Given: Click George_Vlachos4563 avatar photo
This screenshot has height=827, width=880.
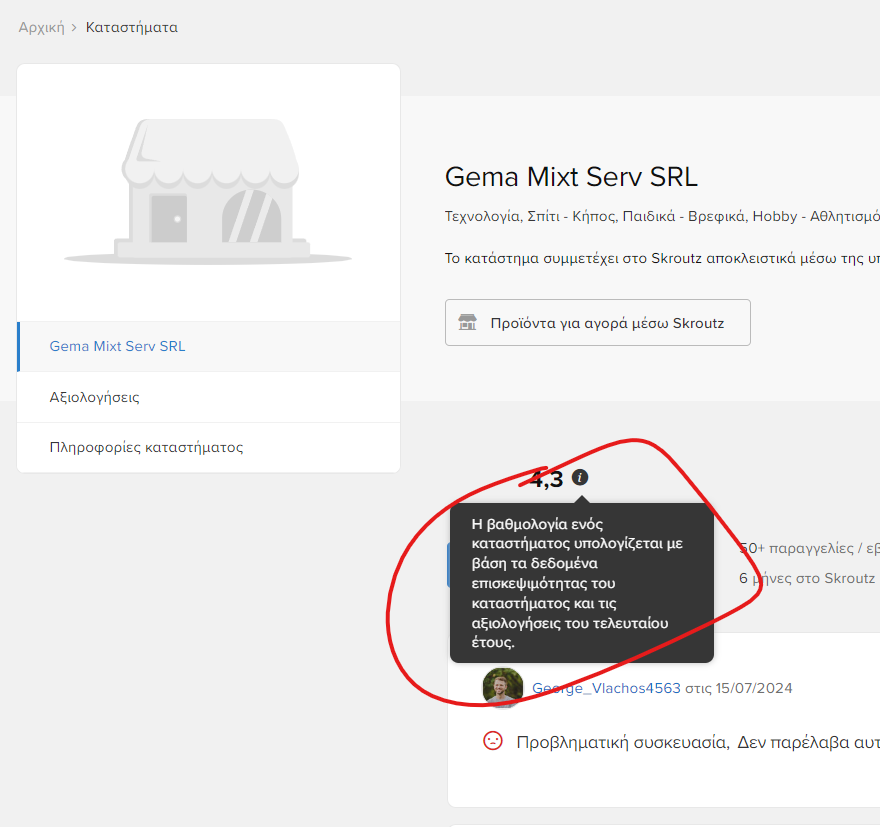Looking at the screenshot, I should (503, 688).
